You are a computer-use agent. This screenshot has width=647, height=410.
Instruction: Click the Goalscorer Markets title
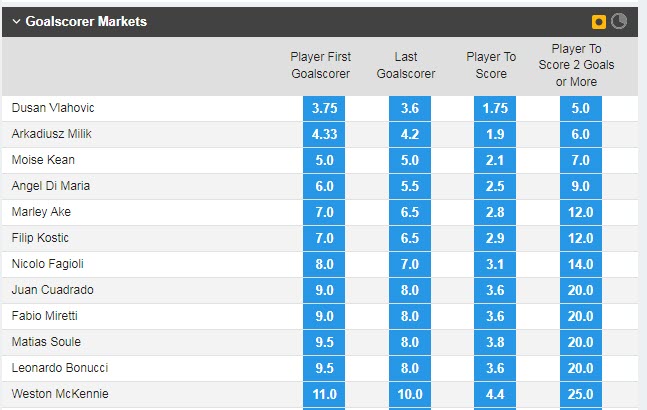pos(89,22)
